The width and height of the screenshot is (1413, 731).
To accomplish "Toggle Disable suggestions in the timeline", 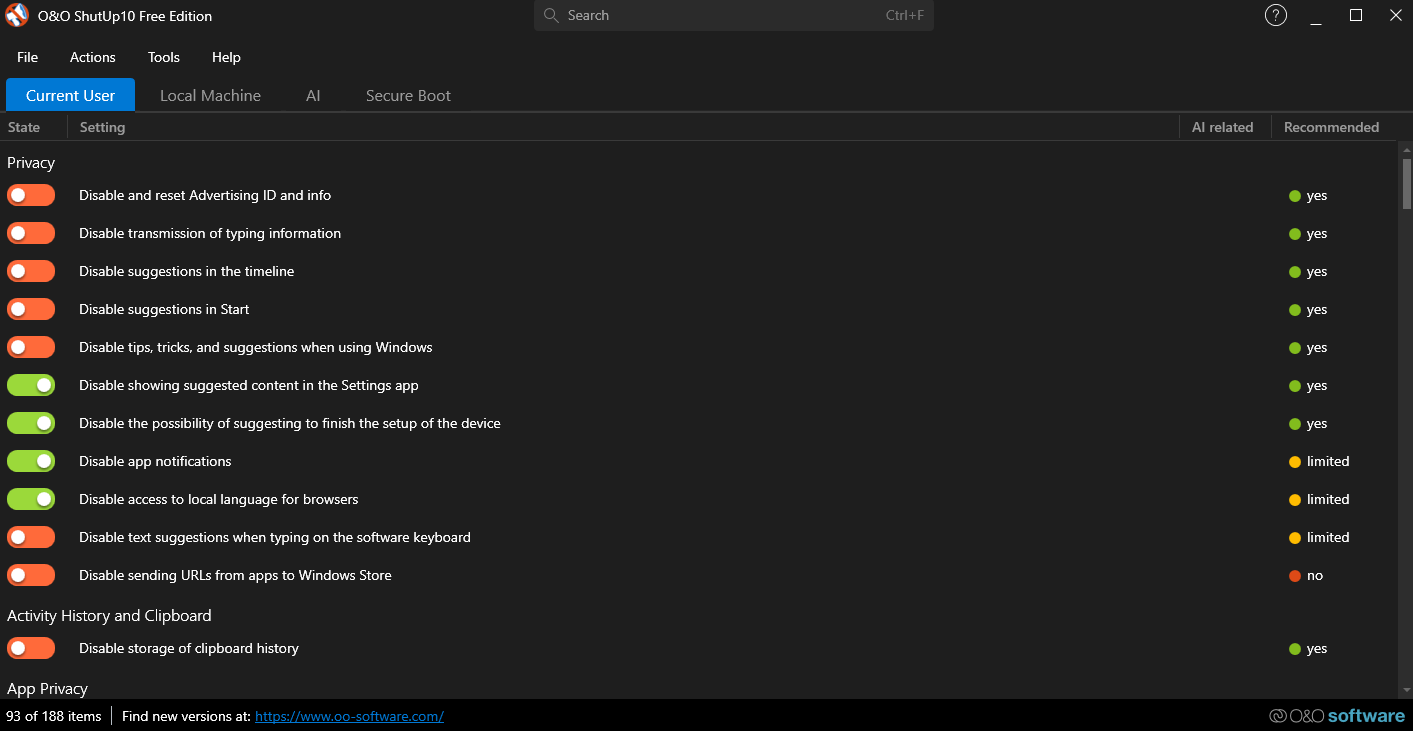I will [x=31, y=271].
